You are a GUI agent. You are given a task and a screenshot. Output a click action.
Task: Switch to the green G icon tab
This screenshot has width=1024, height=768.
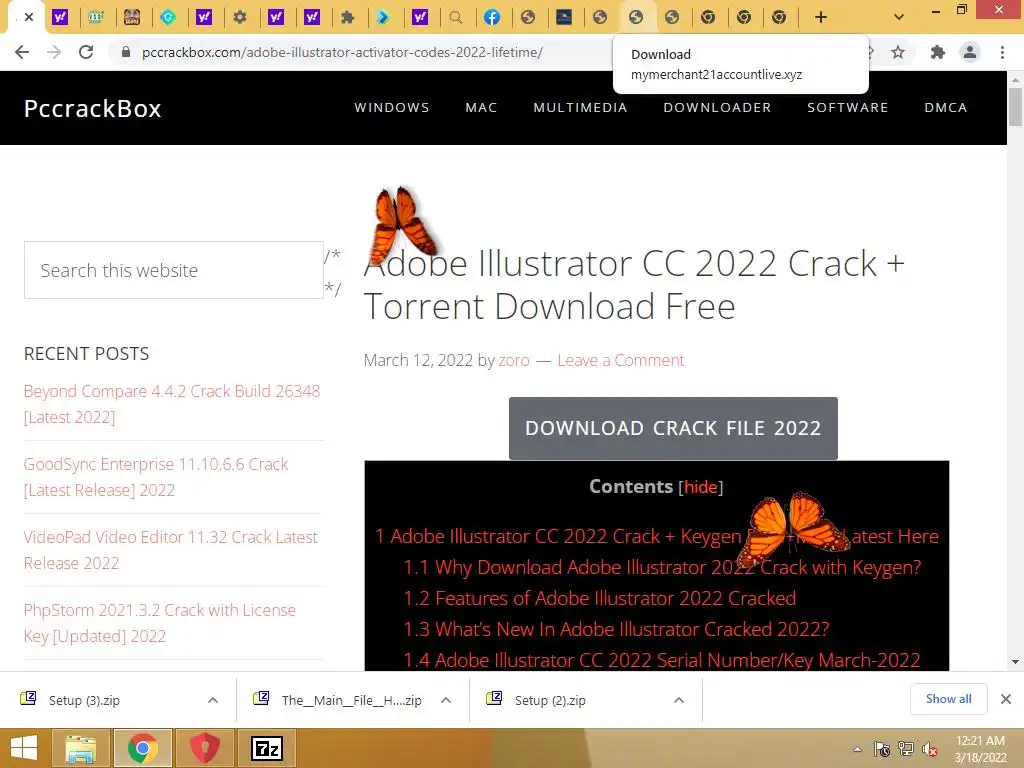pyautogui.click(x=168, y=17)
